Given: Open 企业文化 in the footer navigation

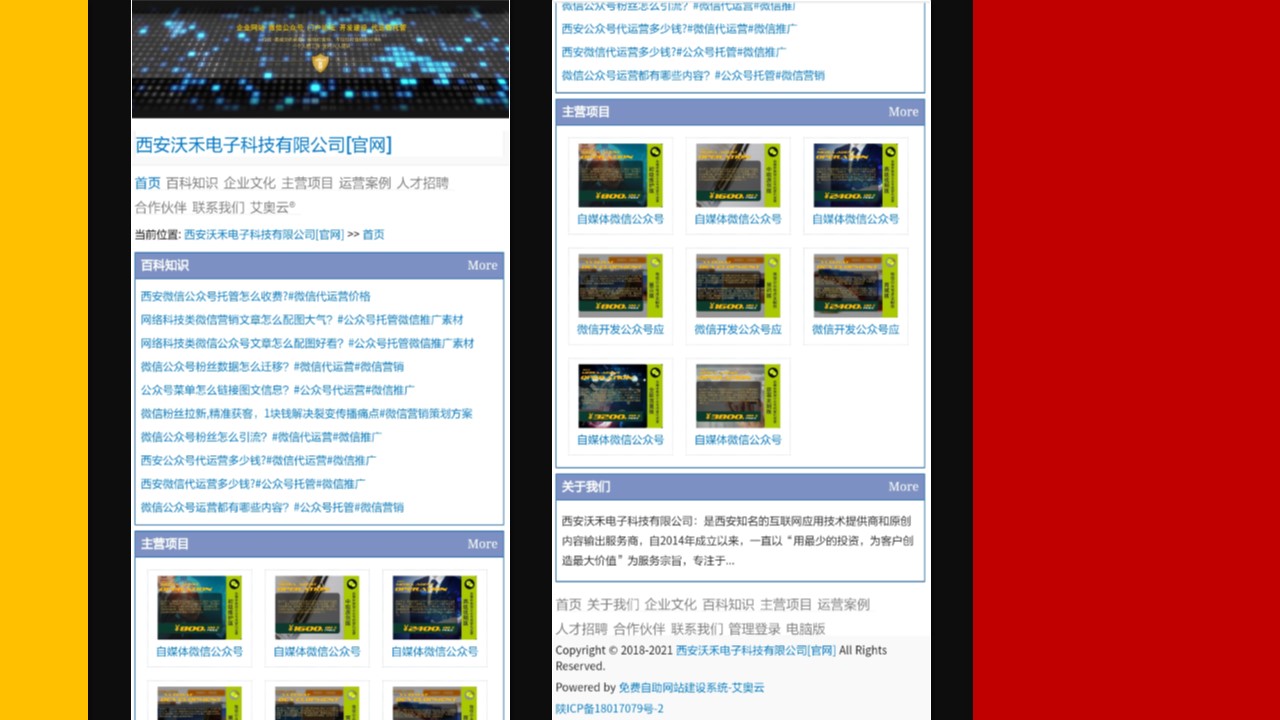Looking at the screenshot, I should (x=671, y=605).
